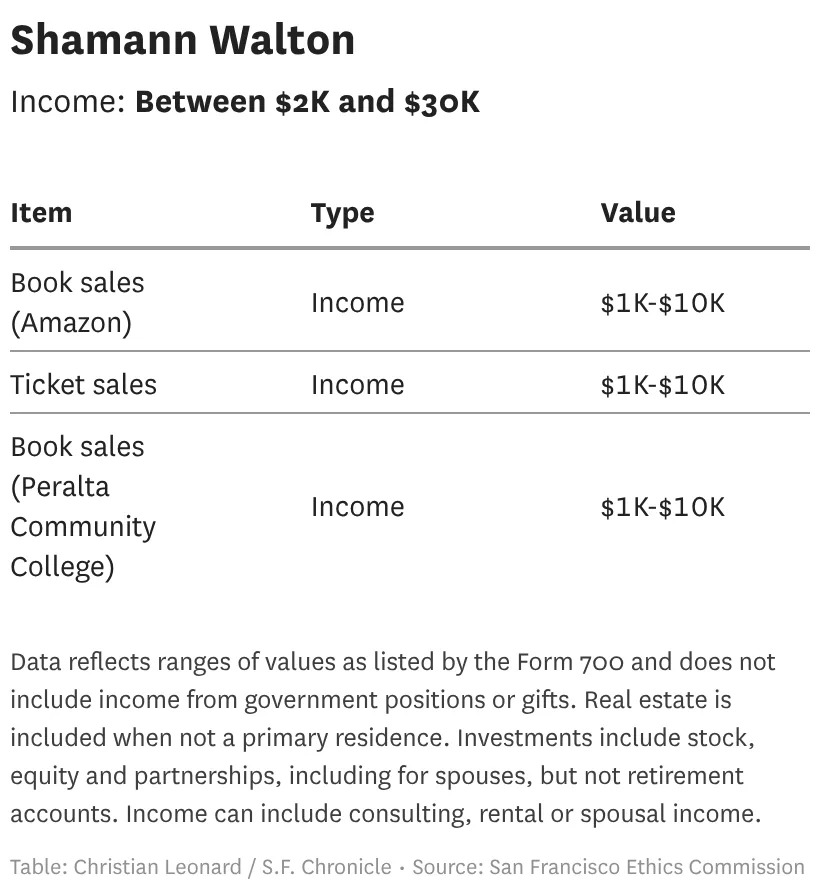This screenshot has width=820, height=894.
Task: Click the Value cell for Amazon book sales
Action: pos(662,303)
